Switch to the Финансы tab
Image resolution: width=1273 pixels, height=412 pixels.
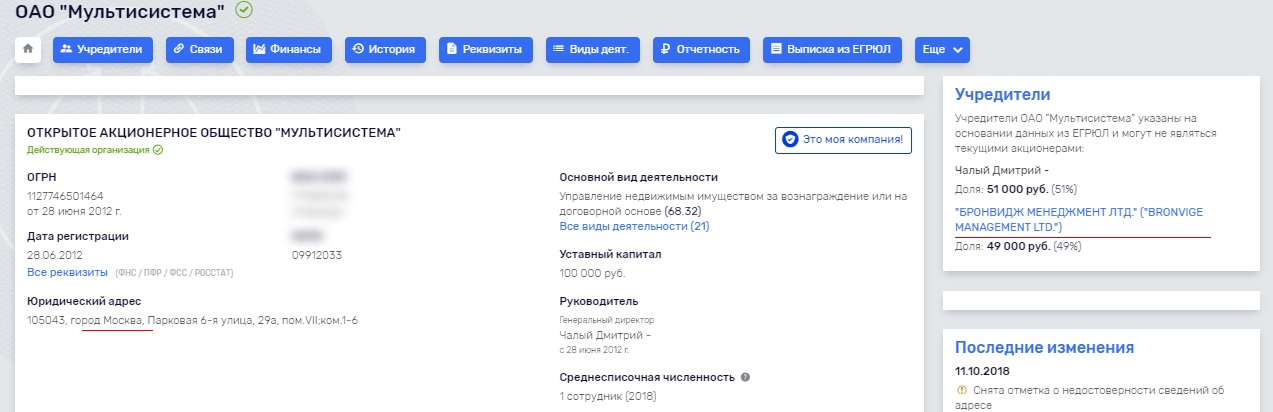pos(289,49)
